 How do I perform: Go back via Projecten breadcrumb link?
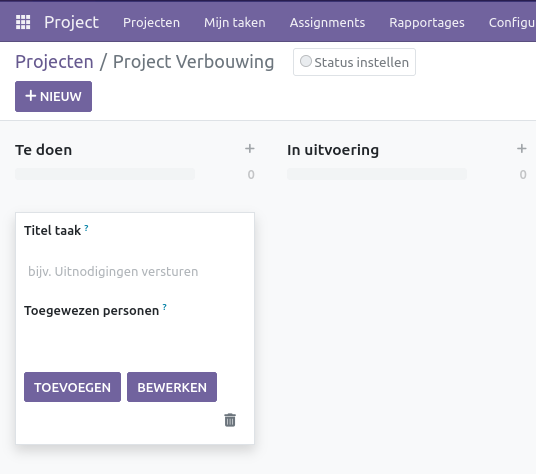54,62
